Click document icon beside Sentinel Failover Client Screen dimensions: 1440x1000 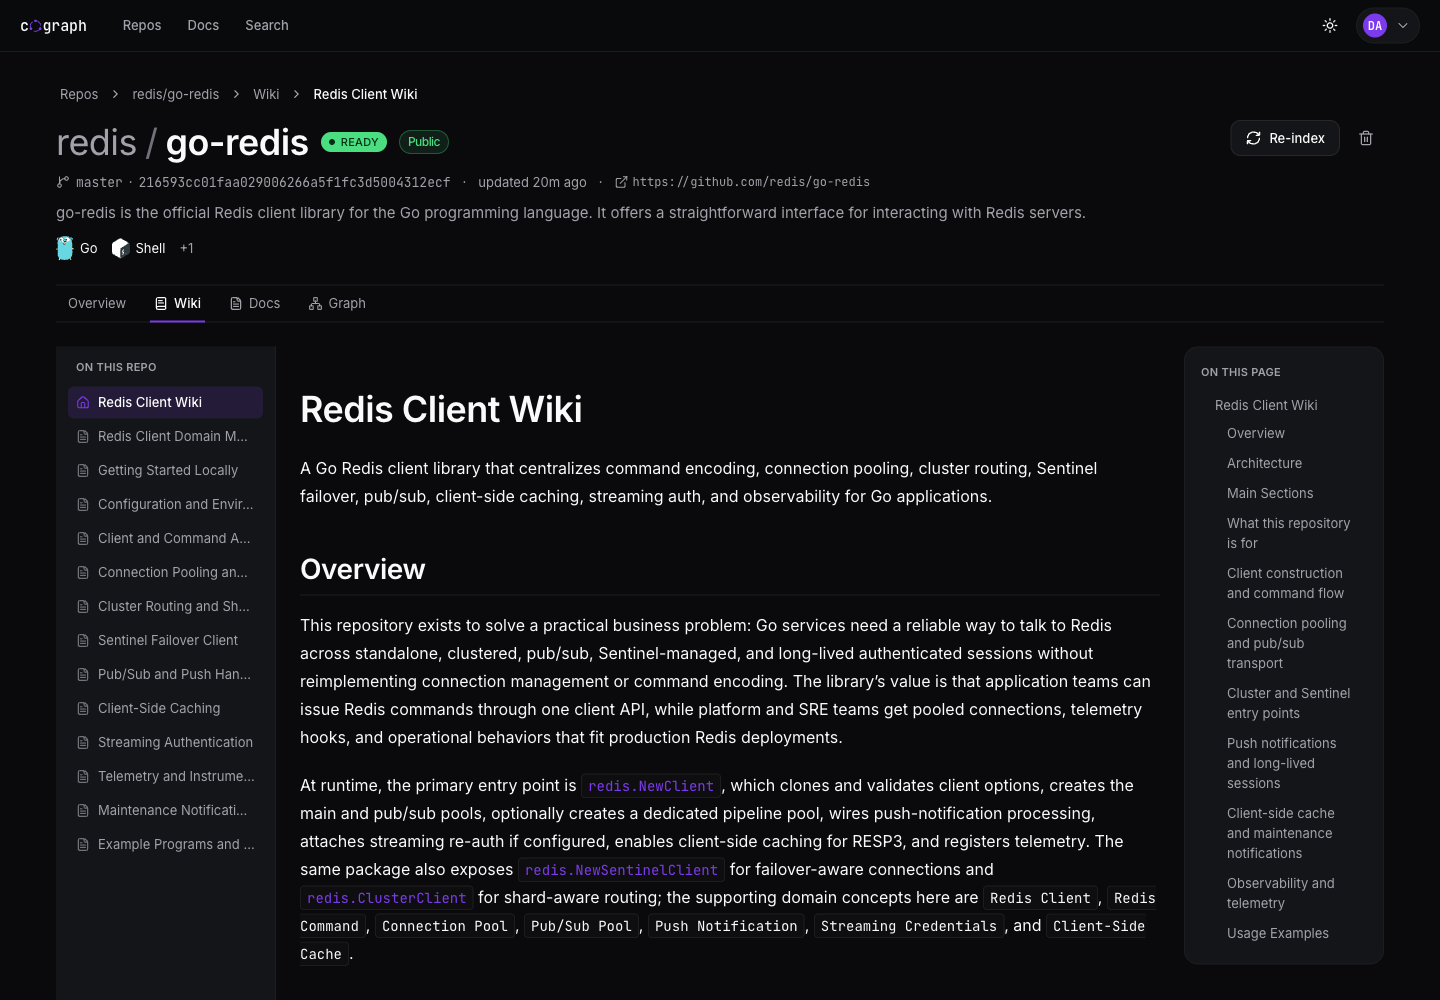pyautogui.click(x=83, y=640)
